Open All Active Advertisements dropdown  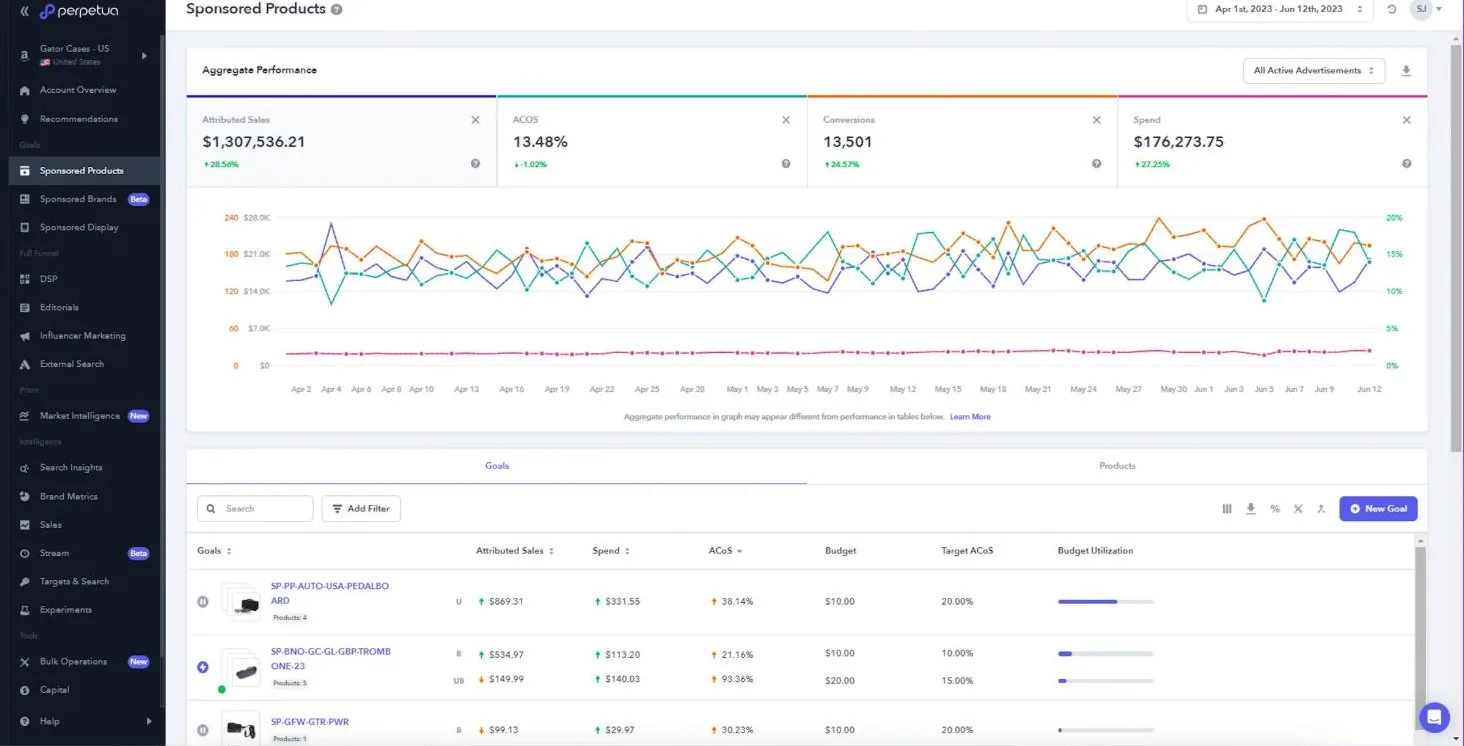(1314, 71)
